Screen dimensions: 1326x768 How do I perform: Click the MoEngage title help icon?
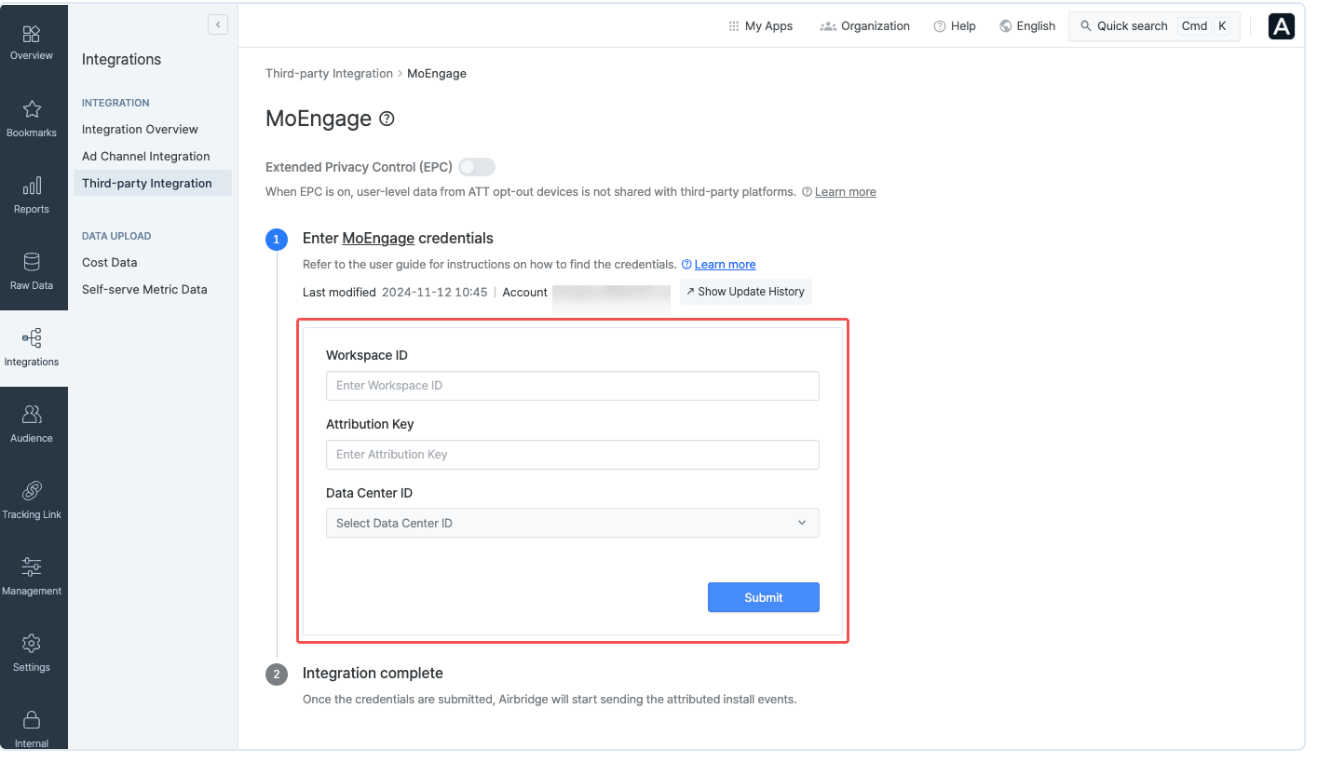coord(387,119)
